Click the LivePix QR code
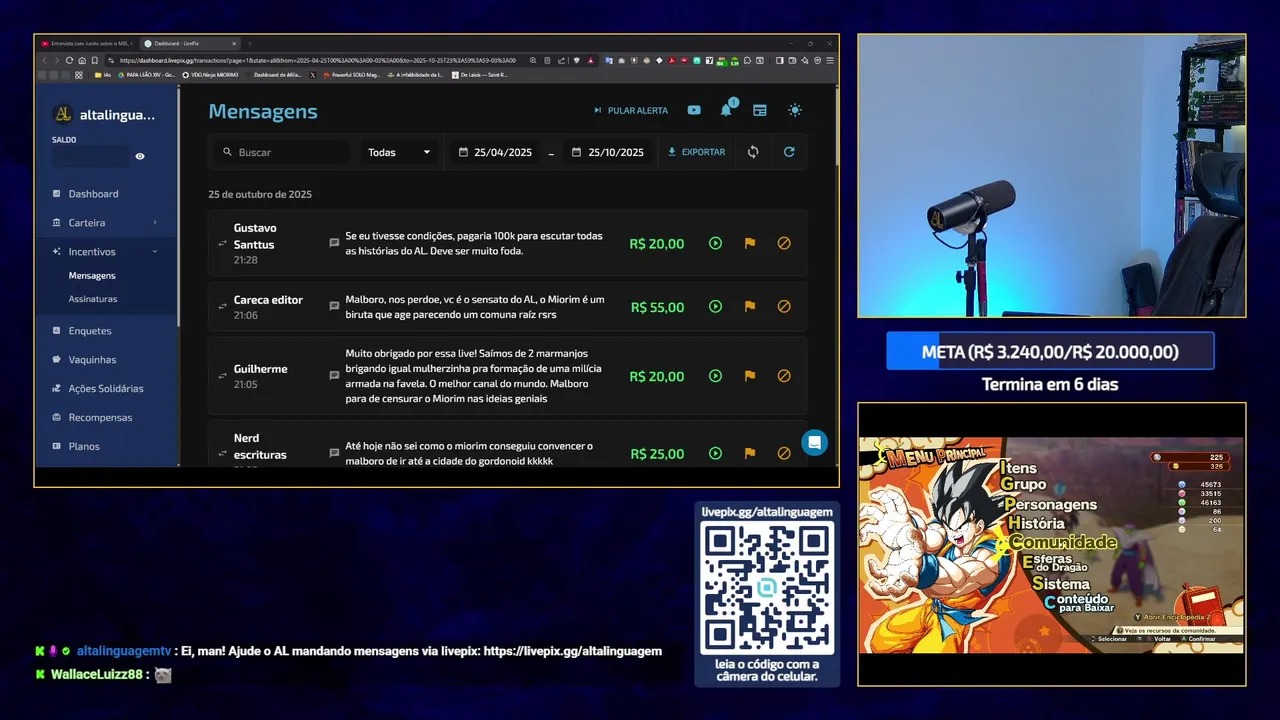The width and height of the screenshot is (1280, 720). pos(767,587)
